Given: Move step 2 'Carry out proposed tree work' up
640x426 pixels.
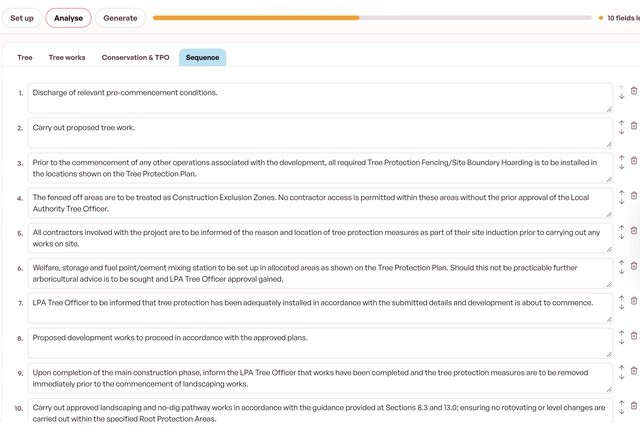Looking at the screenshot, I should tap(621, 122).
